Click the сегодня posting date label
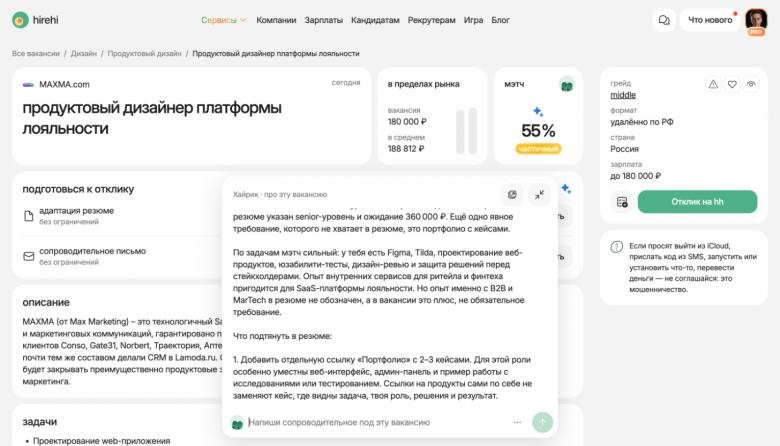Screen dimensions: 780x446 [x=346, y=83]
